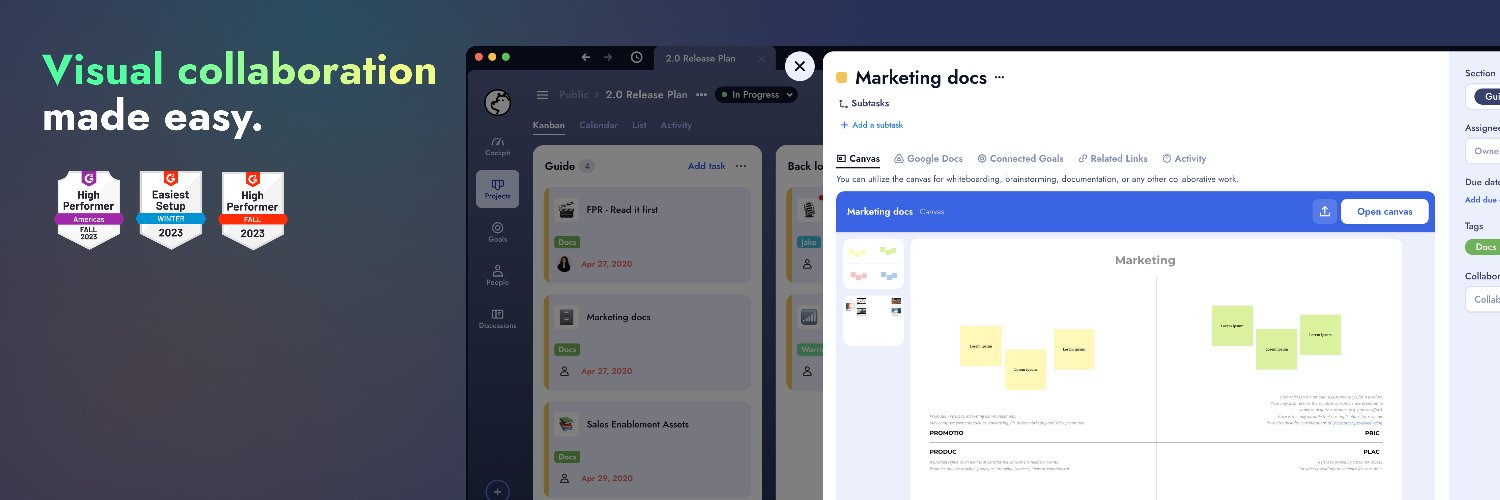This screenshot has height=500, width=1500.
Task: Open Projects in the sidebar
Action: pos(497,188)
